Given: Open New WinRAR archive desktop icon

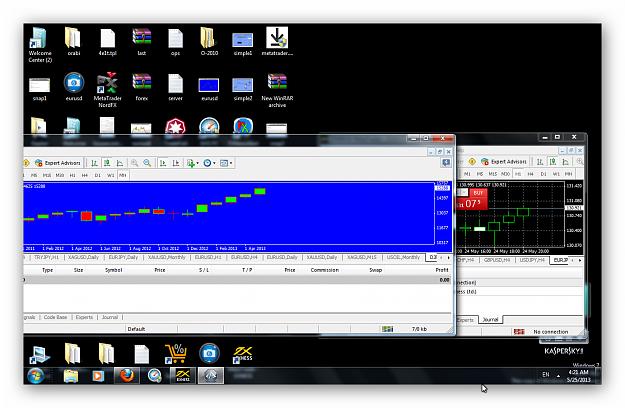Looking at the screenshot, I should point(277,90).
